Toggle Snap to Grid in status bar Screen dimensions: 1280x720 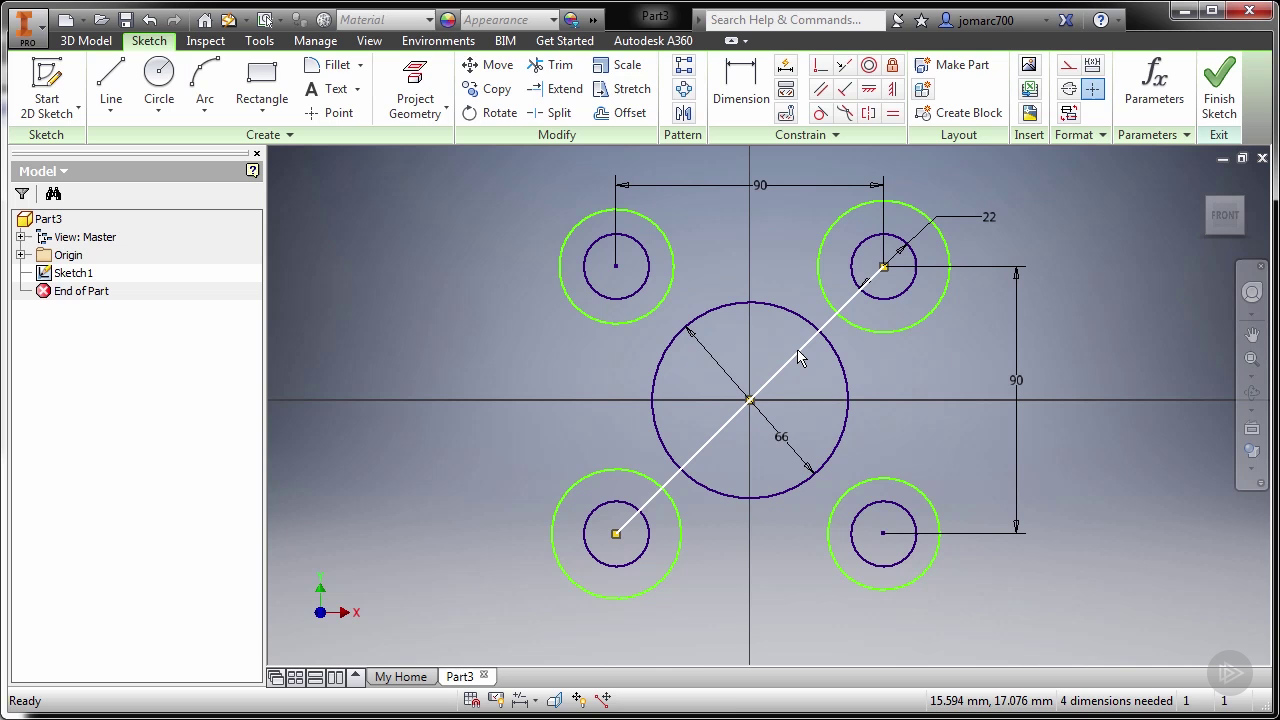470,700
